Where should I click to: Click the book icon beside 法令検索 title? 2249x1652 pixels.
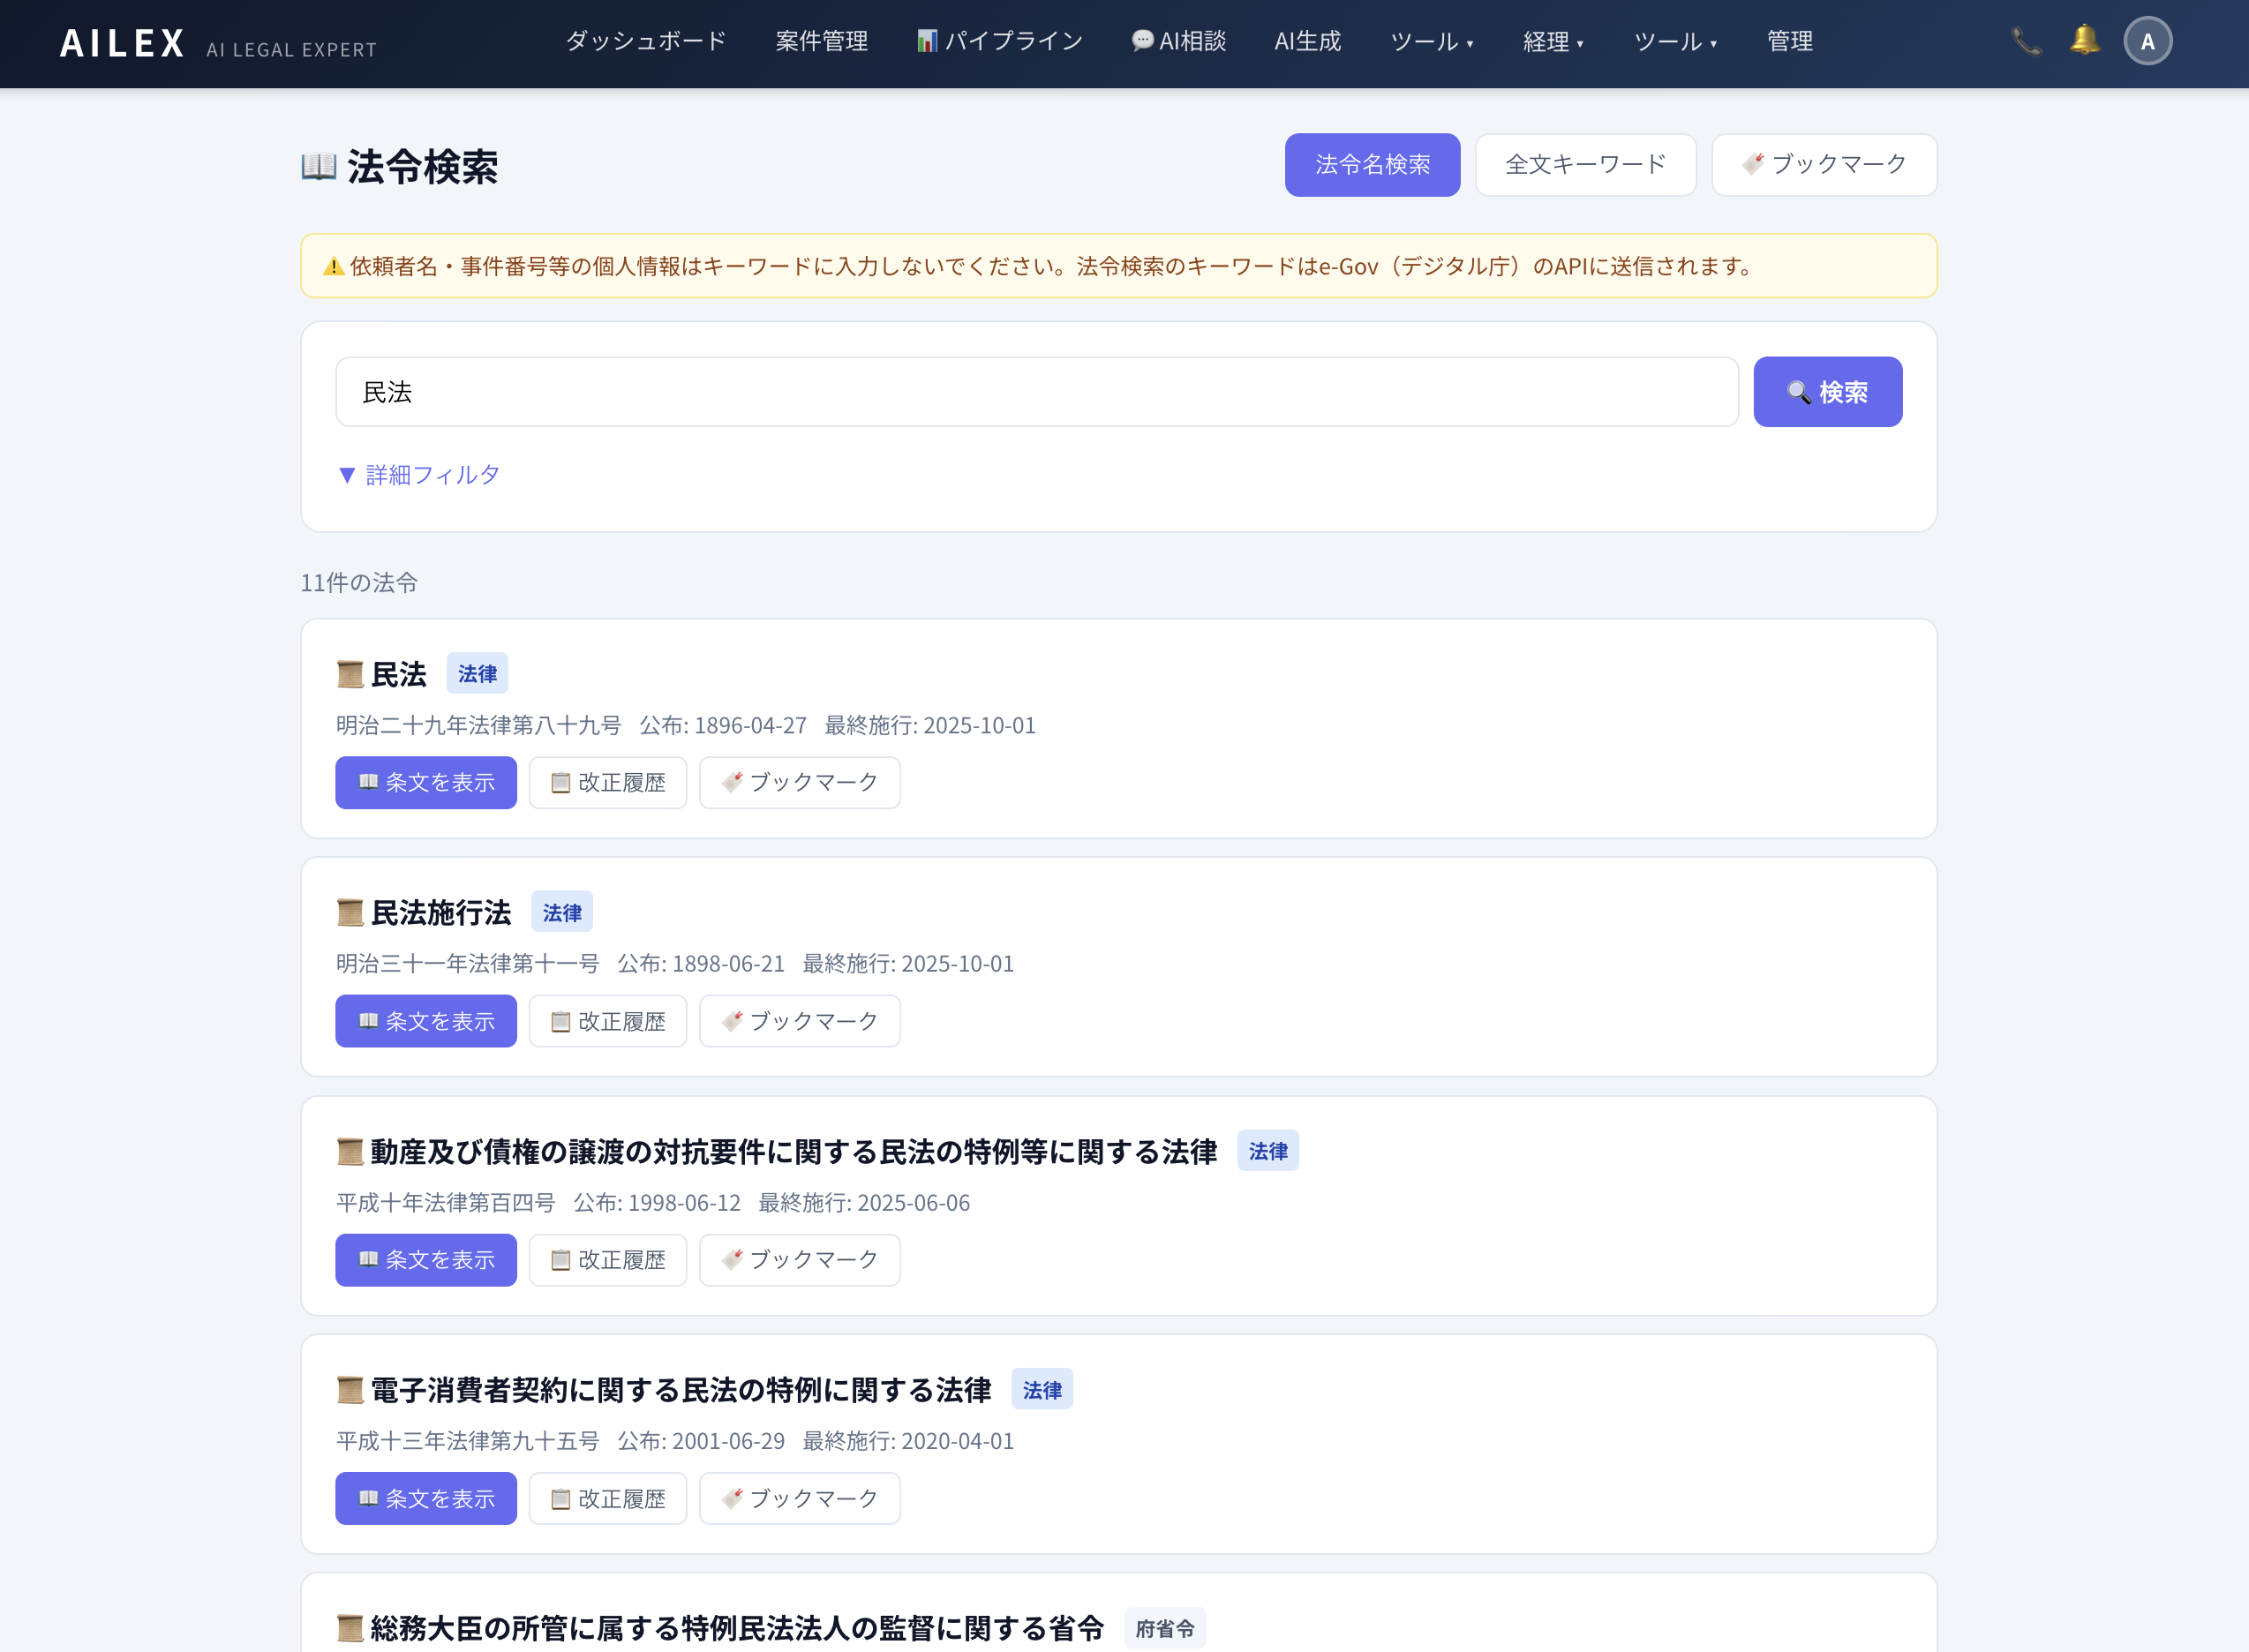pyautogui.click(x=319, y=167)
